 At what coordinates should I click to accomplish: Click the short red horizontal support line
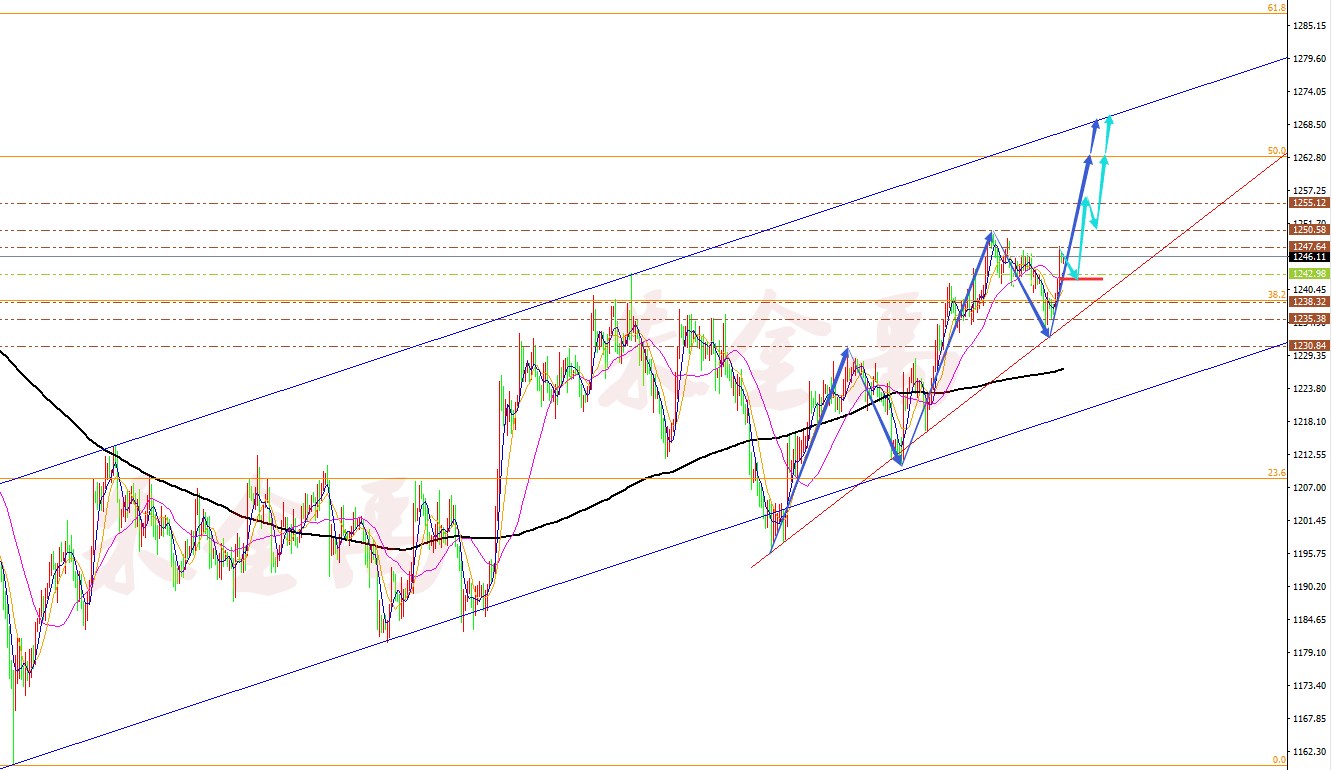click(1082, 279)
